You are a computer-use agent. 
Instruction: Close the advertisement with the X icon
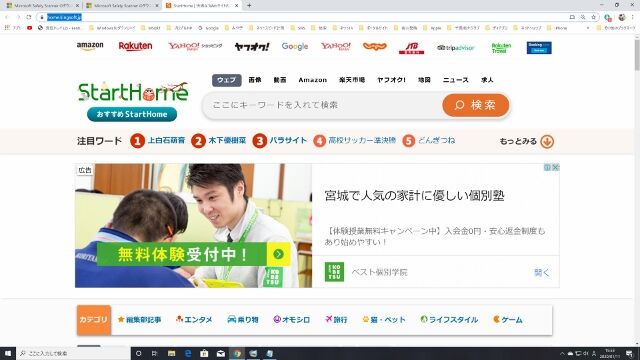coord(556,167)
